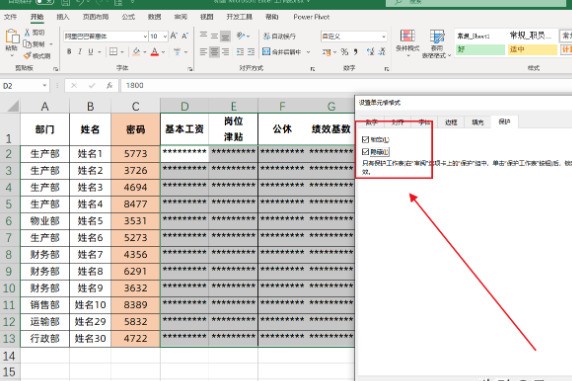572x381 pixels.
Task: Toggle the AutoSave switch in the title bar
Action: pyautogui.click(x=45, y=2)
